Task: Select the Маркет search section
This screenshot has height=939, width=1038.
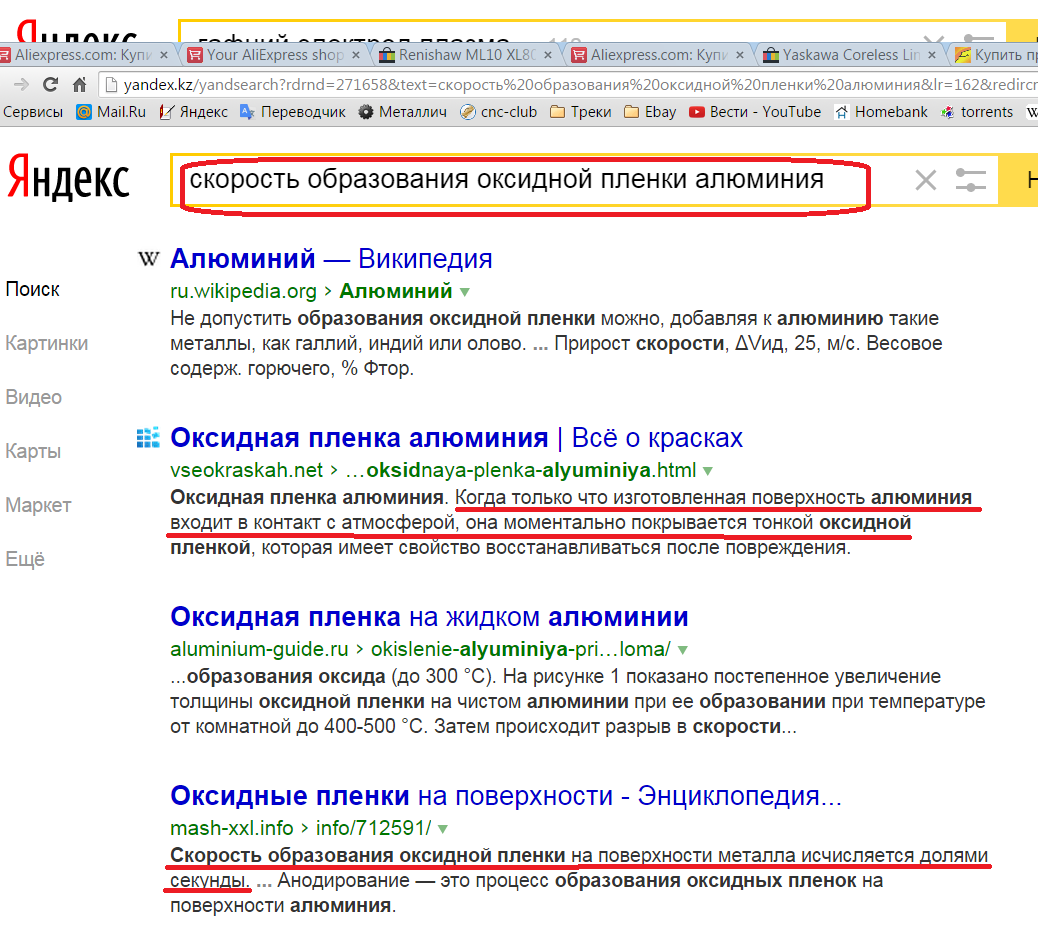Action: 38,505
